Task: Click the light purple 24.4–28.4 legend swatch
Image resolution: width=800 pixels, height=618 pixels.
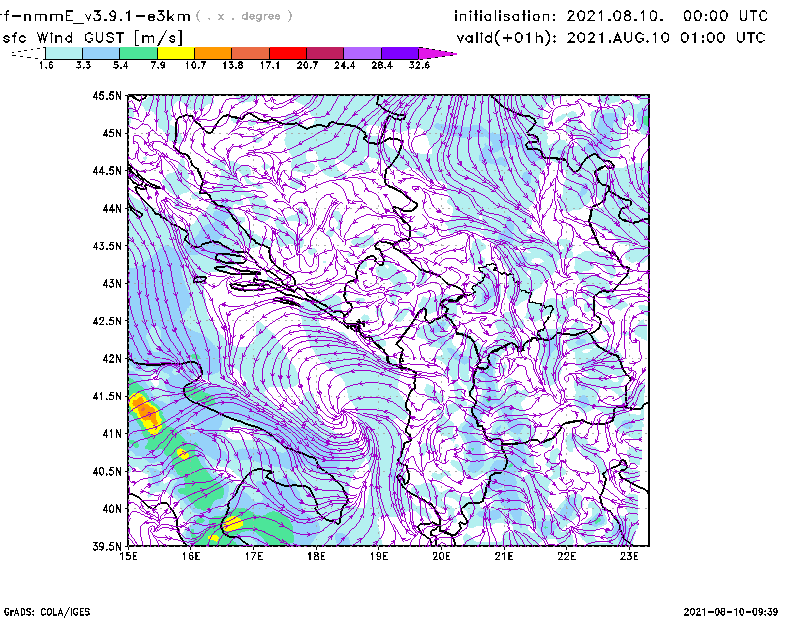Action: (x=362, y=53)
